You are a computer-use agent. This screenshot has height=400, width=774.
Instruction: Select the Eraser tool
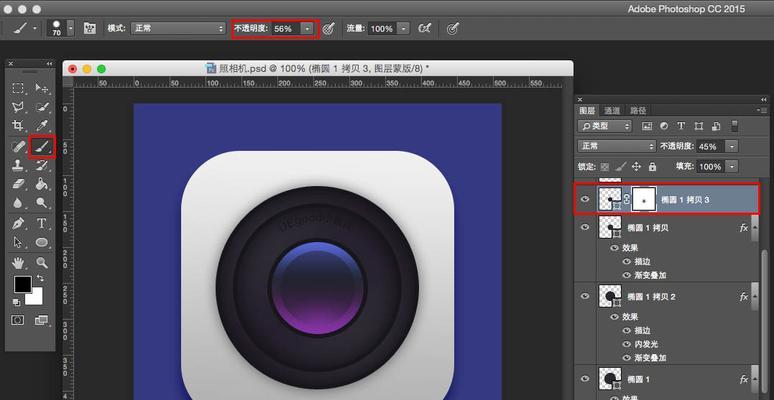click(x=18, y=184)
